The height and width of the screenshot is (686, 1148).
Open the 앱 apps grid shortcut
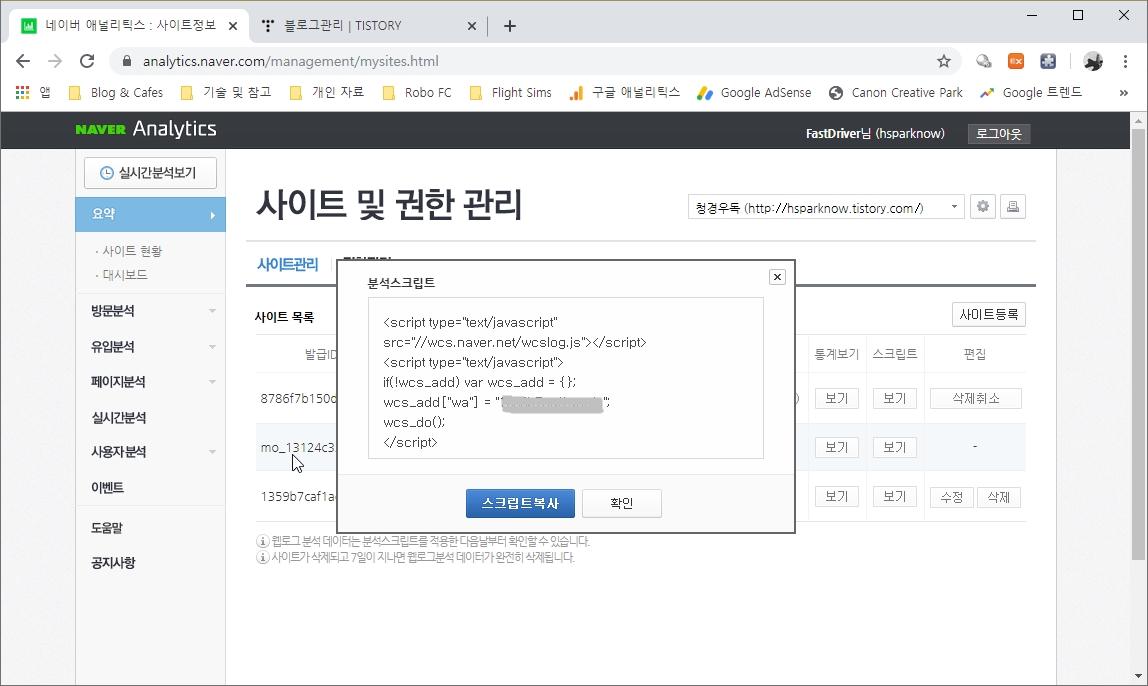33,92
